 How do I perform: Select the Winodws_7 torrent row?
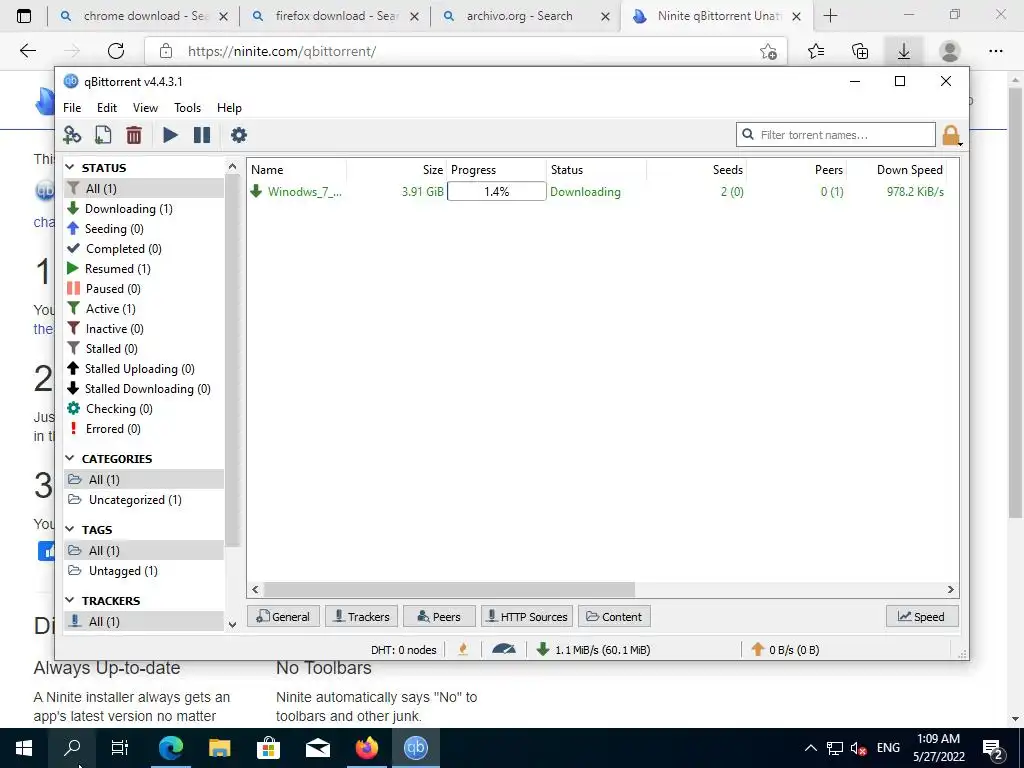pos(597,191)
